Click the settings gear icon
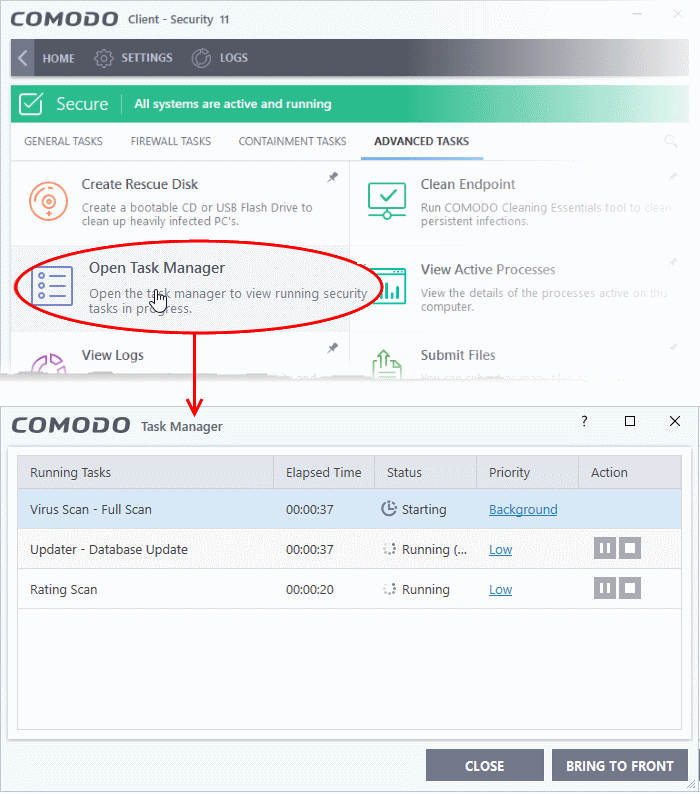700x794 pixels. pyautogui.click(x=104, y=58)
